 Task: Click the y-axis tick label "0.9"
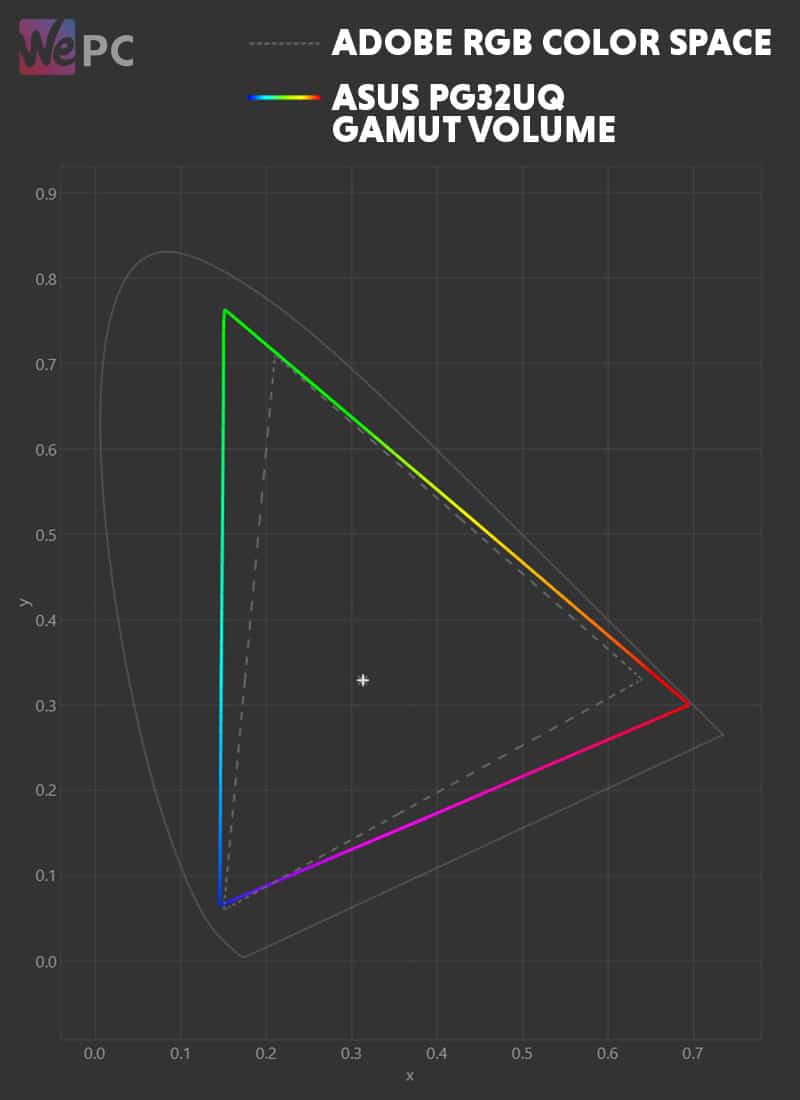pos(46,194)
